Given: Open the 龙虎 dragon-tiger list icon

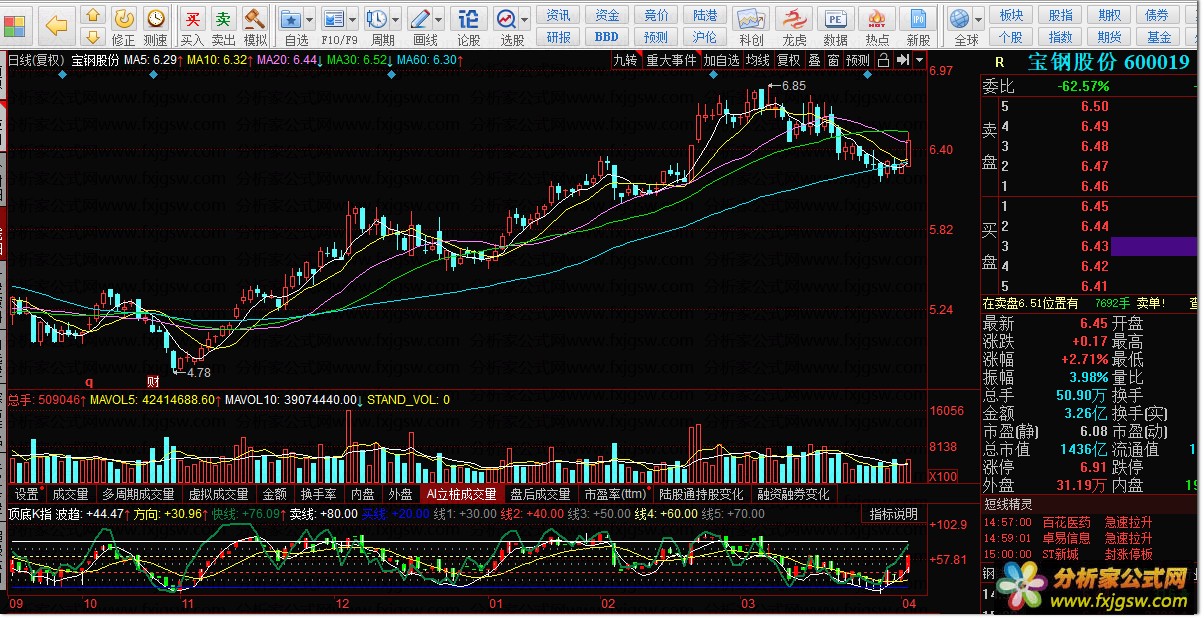Looking at the screenshot, I should tap(794, 18).
